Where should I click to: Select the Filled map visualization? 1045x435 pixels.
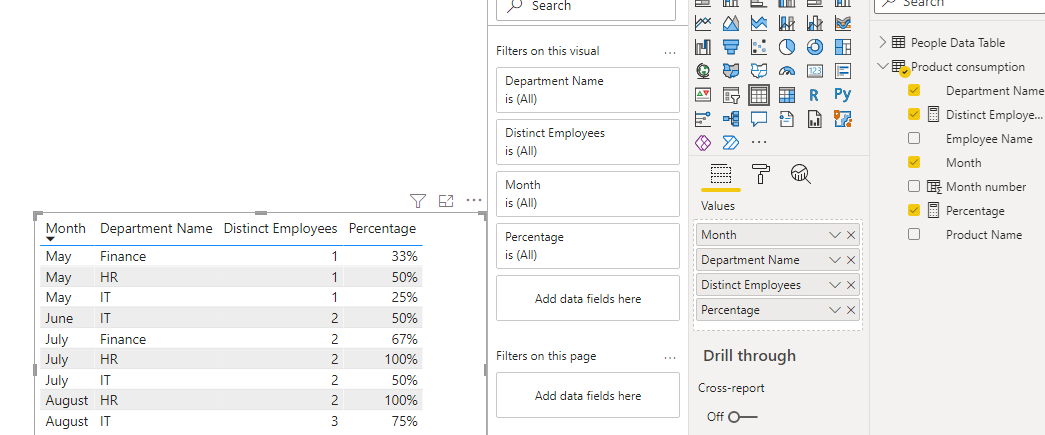pyautogui.click(x=731, y=71)
